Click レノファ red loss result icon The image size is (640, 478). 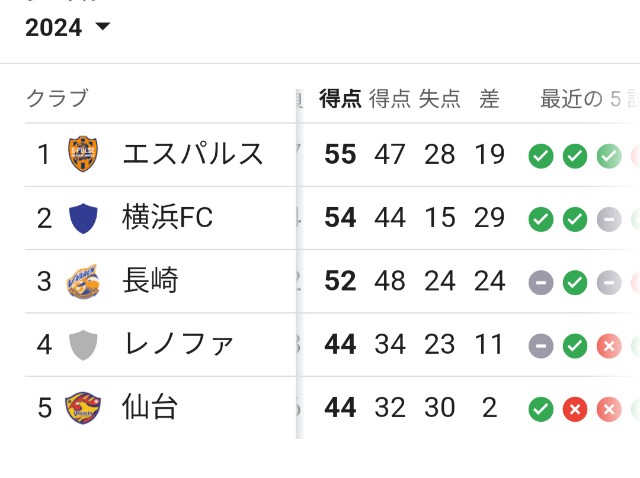pos(609,346)
